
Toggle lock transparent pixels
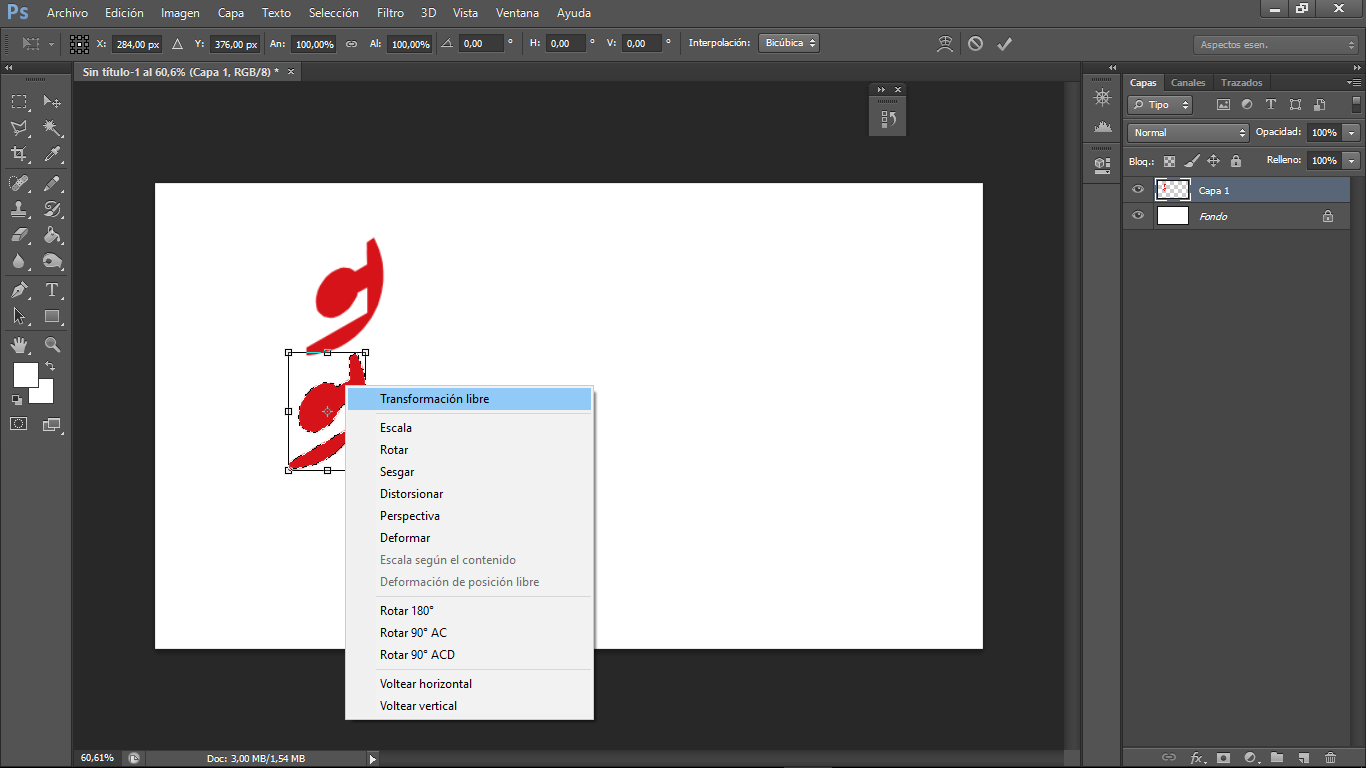(x=1169, y=161)
